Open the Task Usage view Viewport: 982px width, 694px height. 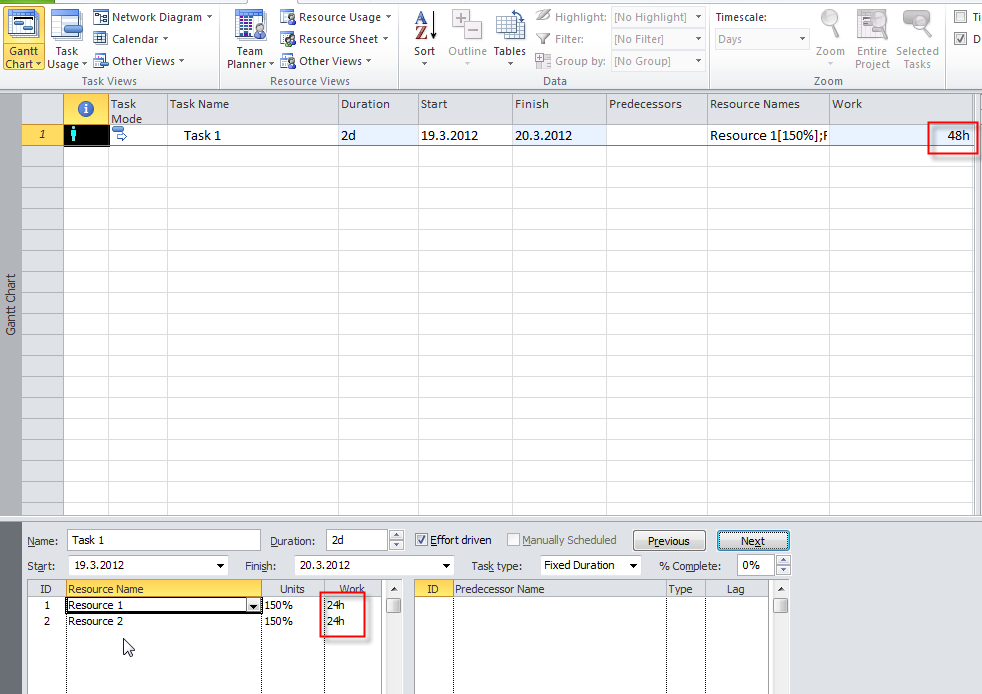67,27
